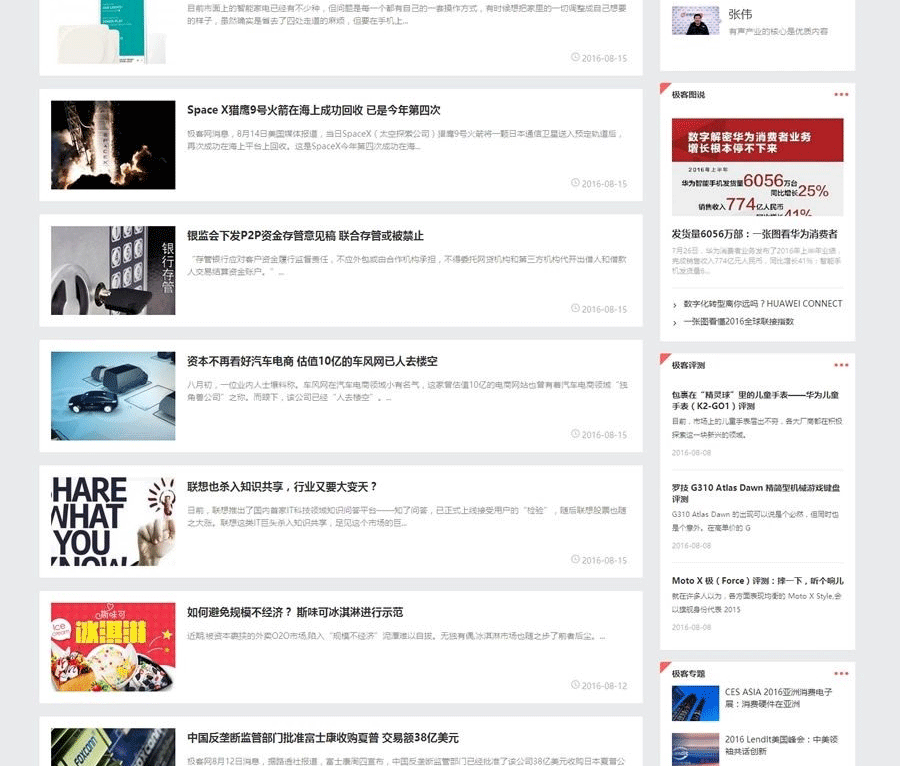The height and width of the screenshot is (766, 900).
Task: Click 有声产业的核心是优质内容 author tagline
Action: (778, 32)
